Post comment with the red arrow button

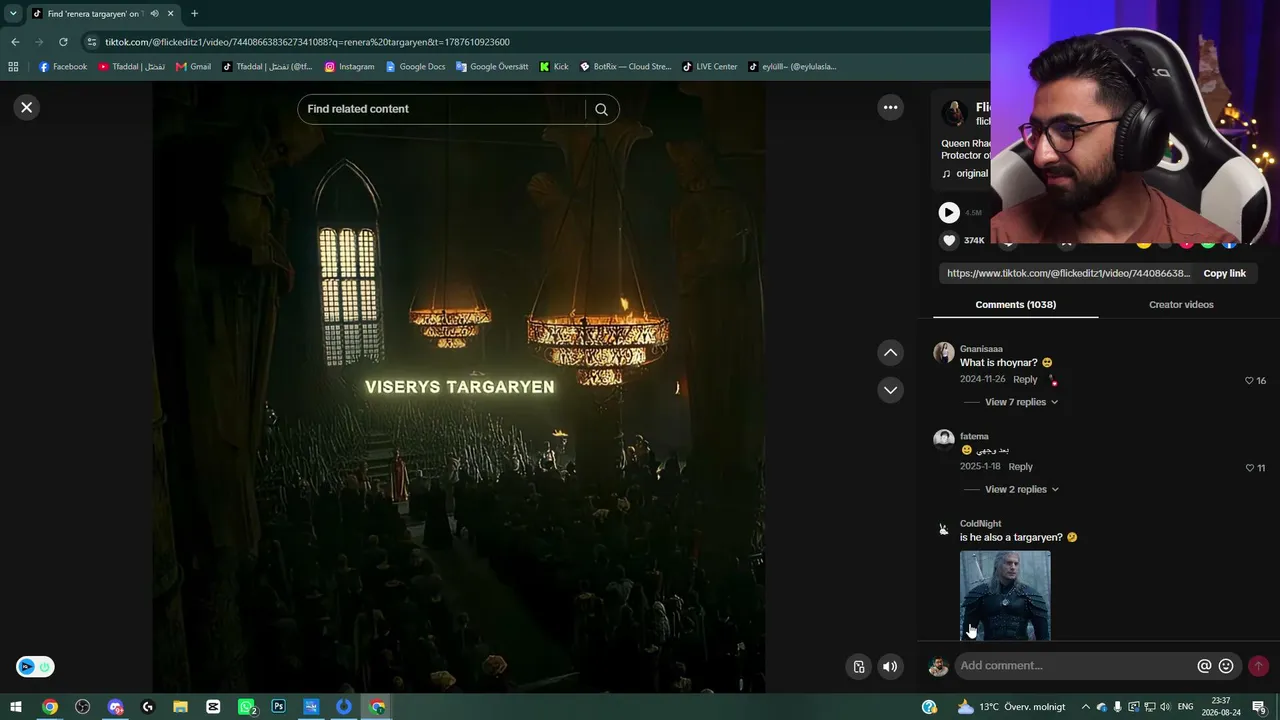(1258, 666)
